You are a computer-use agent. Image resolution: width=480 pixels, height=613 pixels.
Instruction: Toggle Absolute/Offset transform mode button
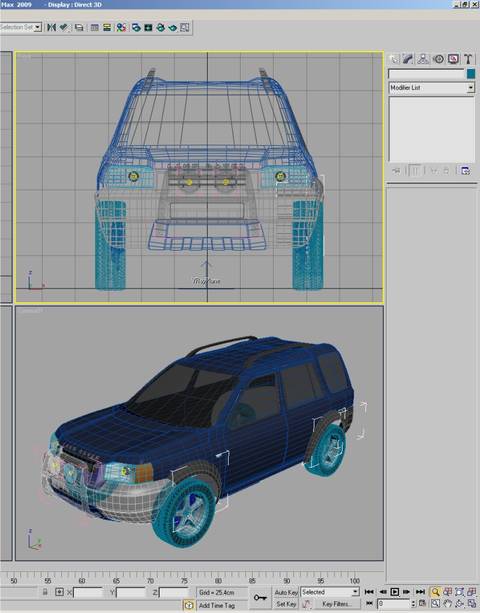coord(59,592)
